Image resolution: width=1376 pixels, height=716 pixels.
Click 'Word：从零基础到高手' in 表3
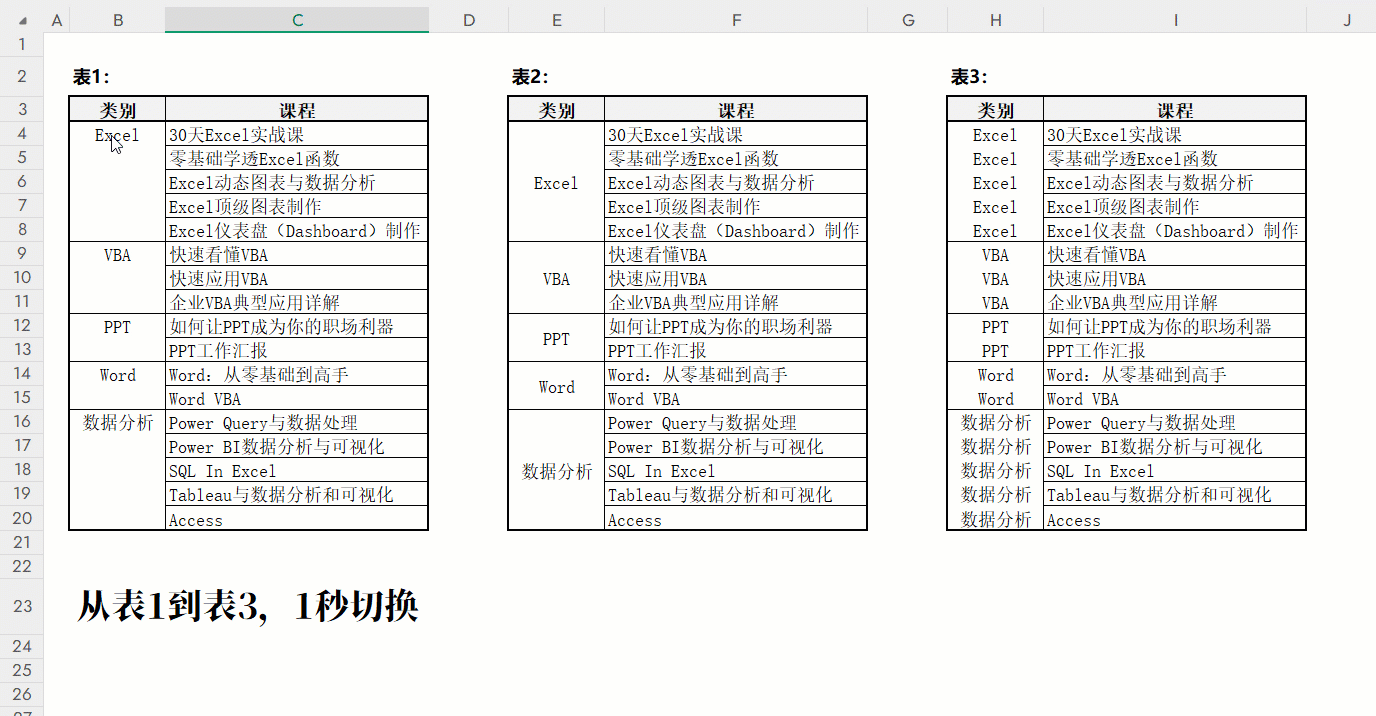pos(1175,374)
